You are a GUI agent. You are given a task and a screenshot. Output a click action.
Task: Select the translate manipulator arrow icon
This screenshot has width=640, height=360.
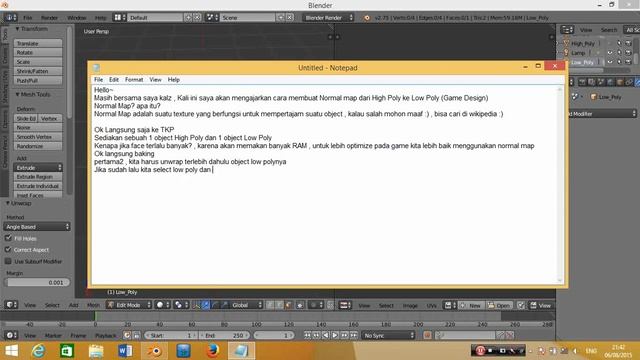tap(206, 305)
